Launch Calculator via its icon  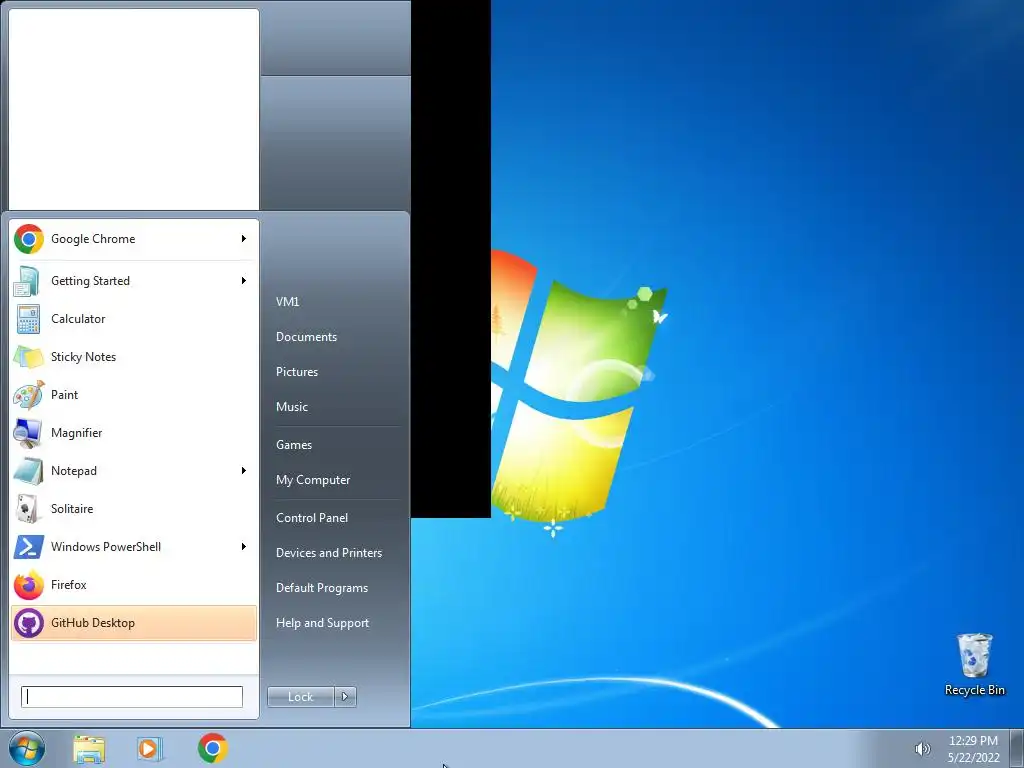coord(28,319)
